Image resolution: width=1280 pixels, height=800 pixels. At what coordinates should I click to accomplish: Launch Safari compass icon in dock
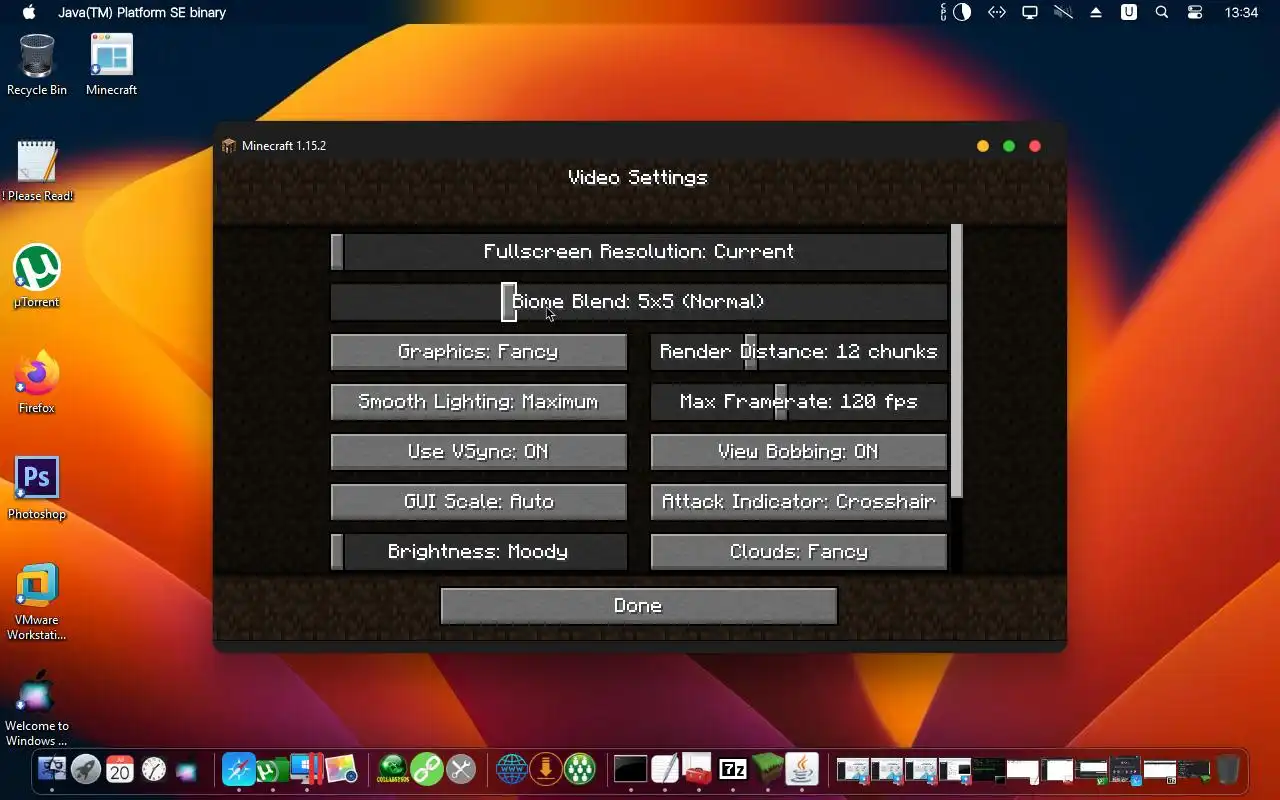[x=238, y=769]
